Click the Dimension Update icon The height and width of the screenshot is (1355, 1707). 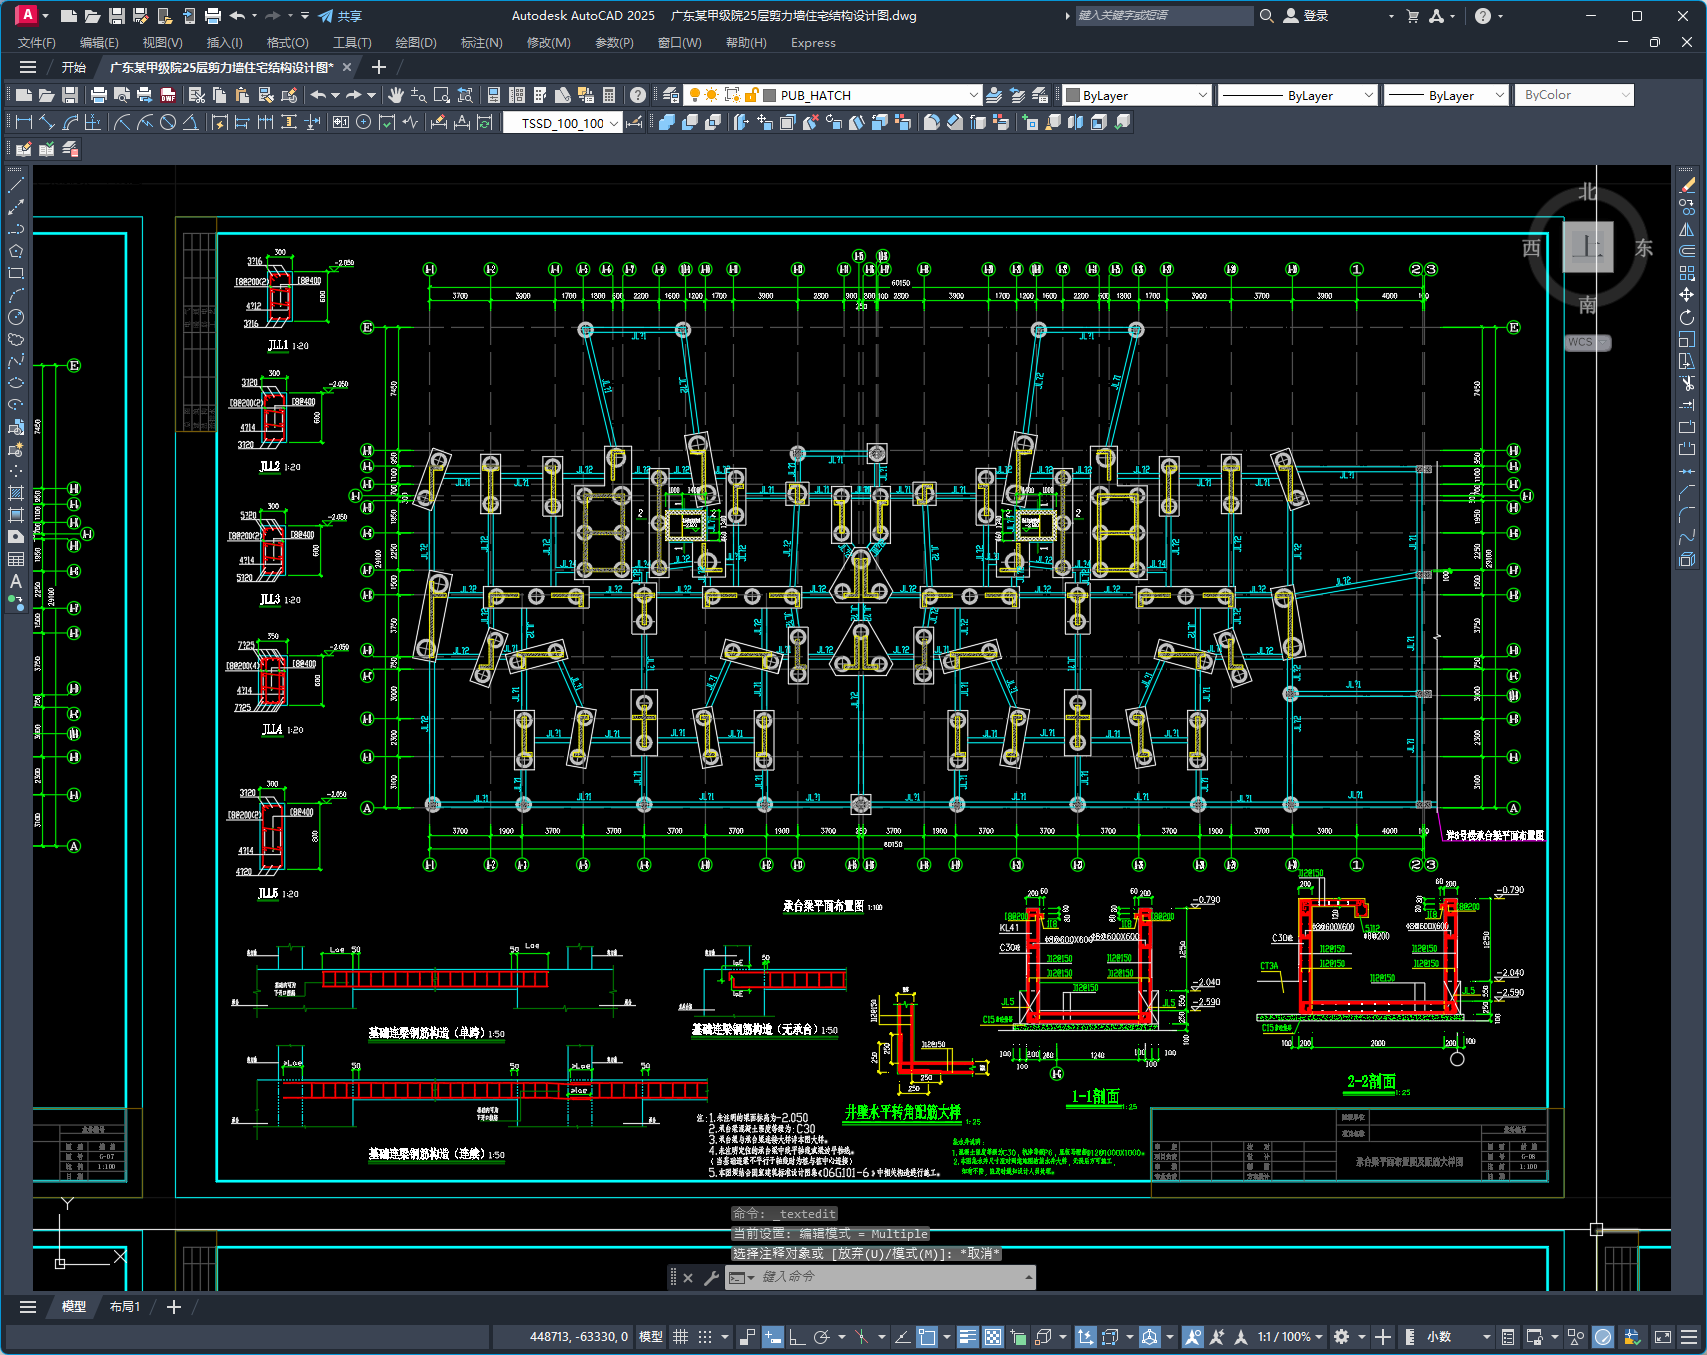pyautogui.click(x=485, y=122)
